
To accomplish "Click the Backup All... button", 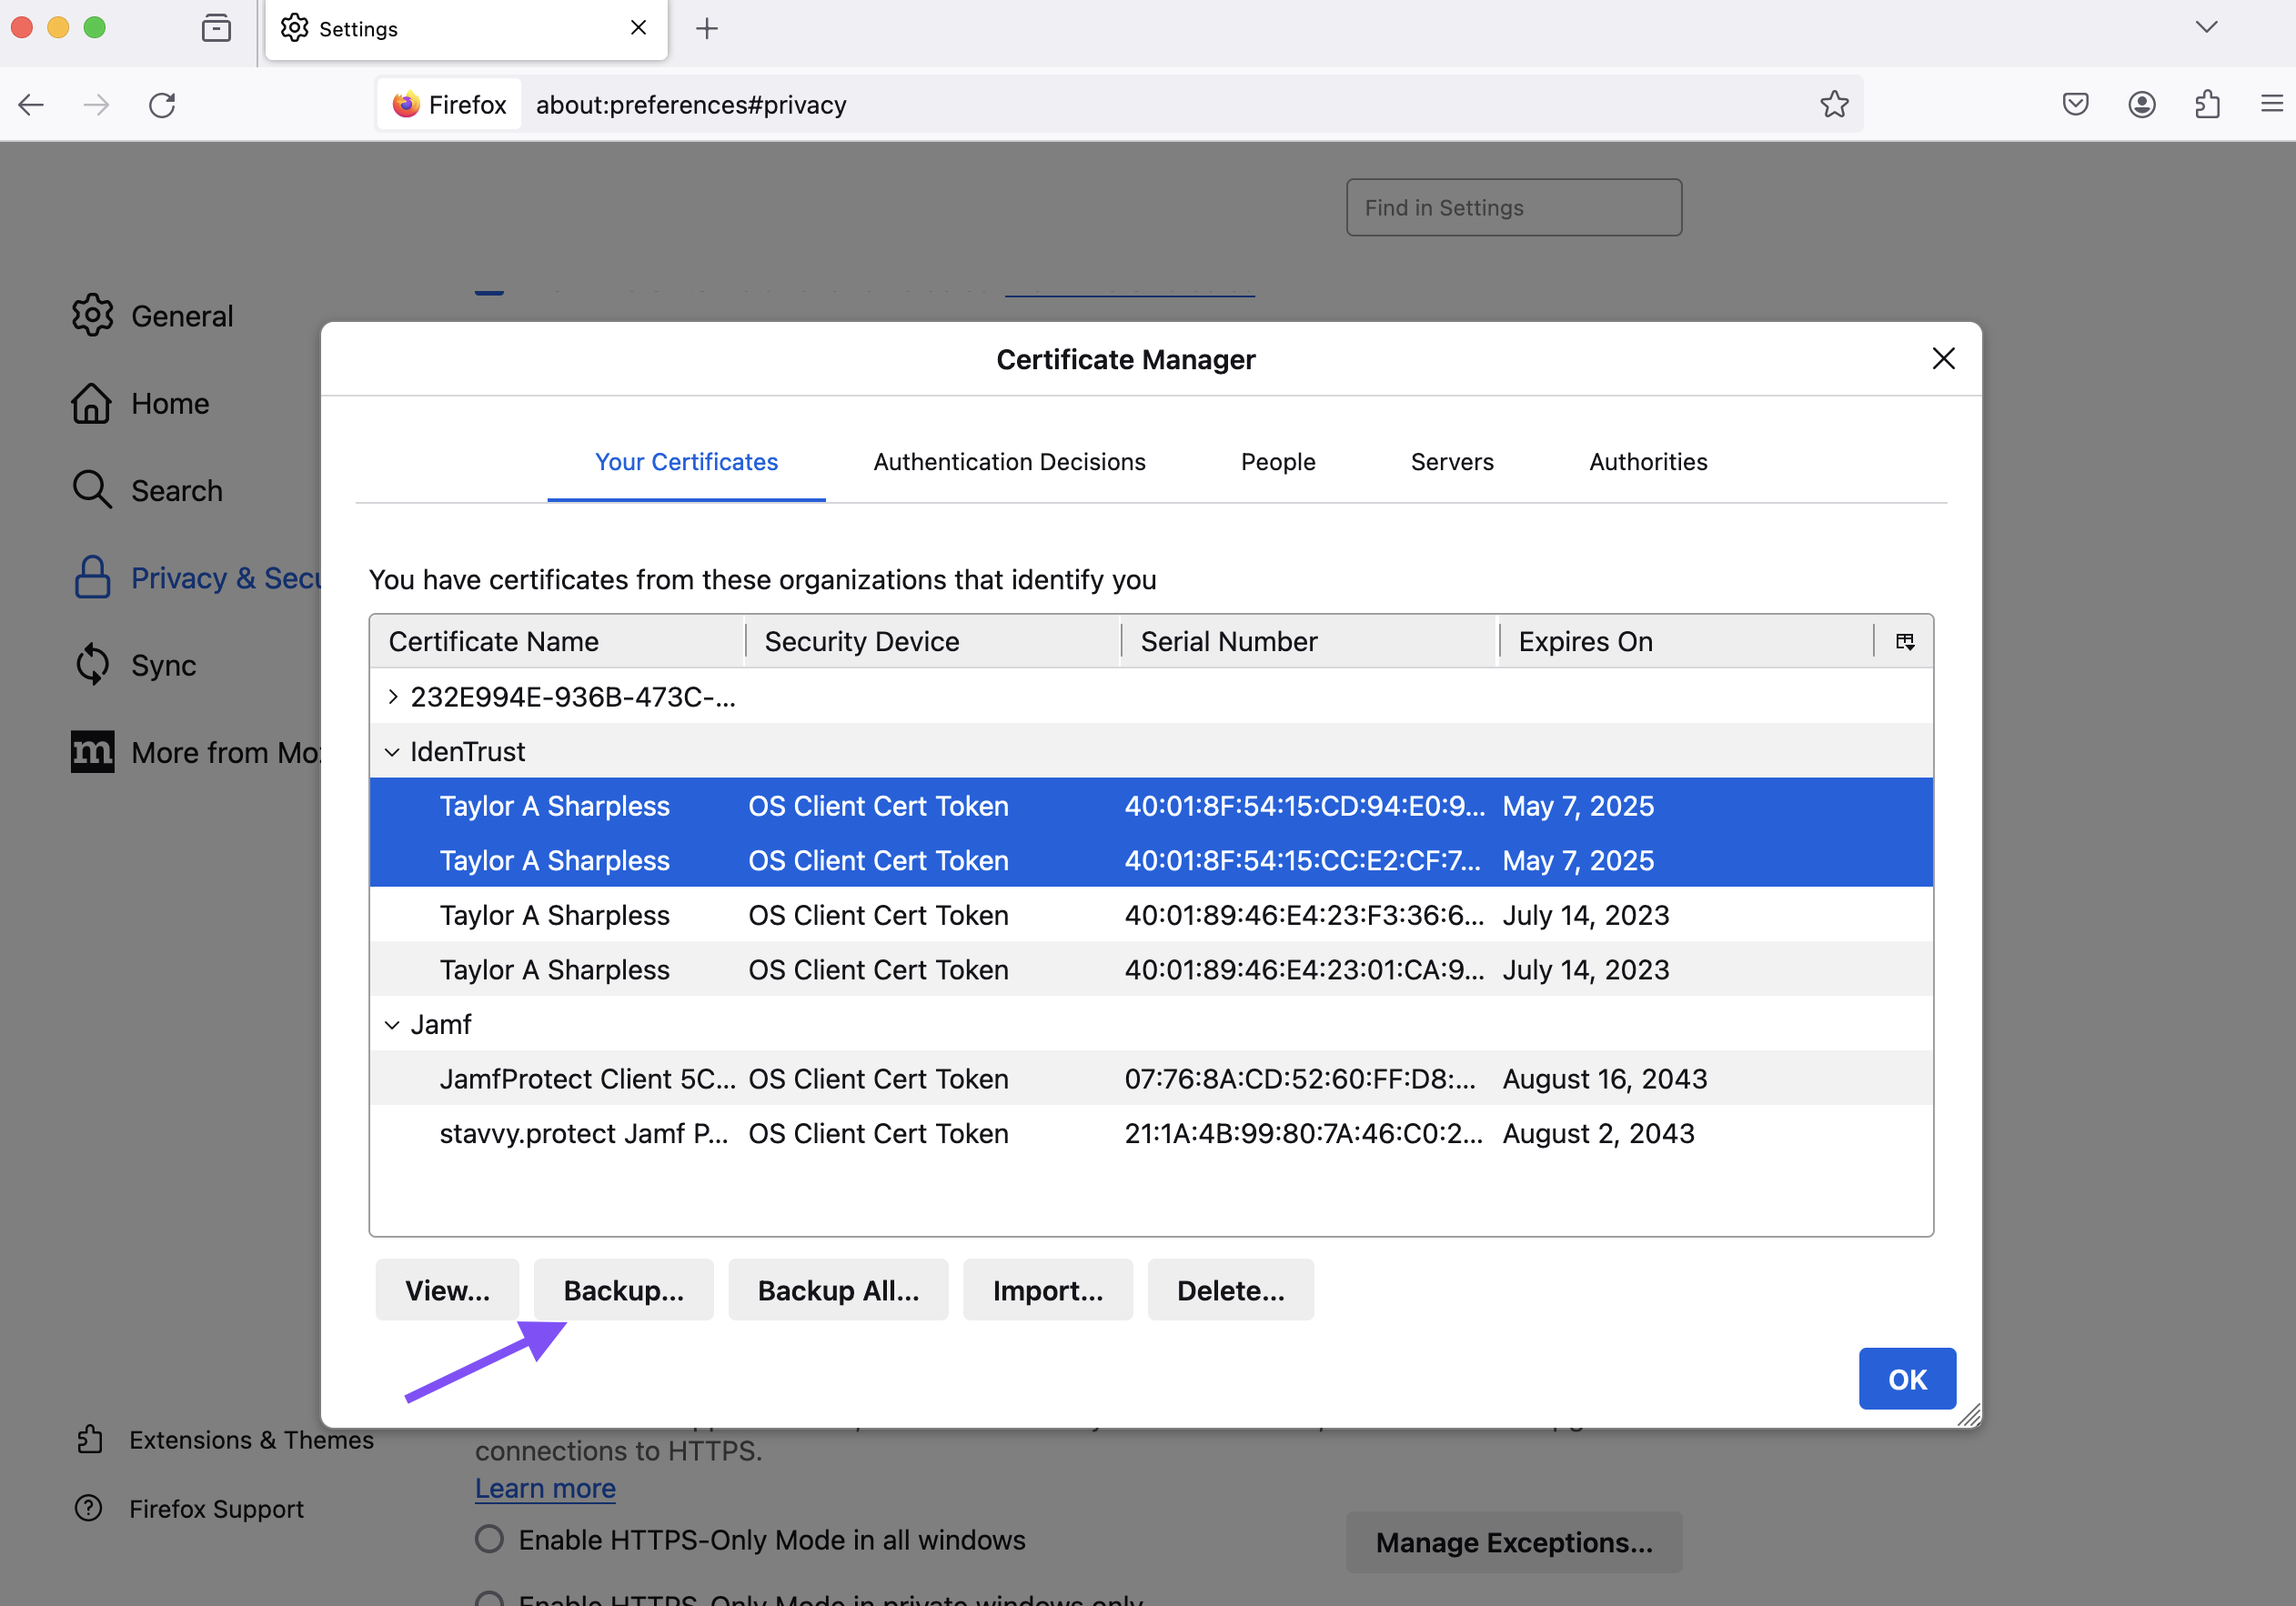I will 838,1290.
